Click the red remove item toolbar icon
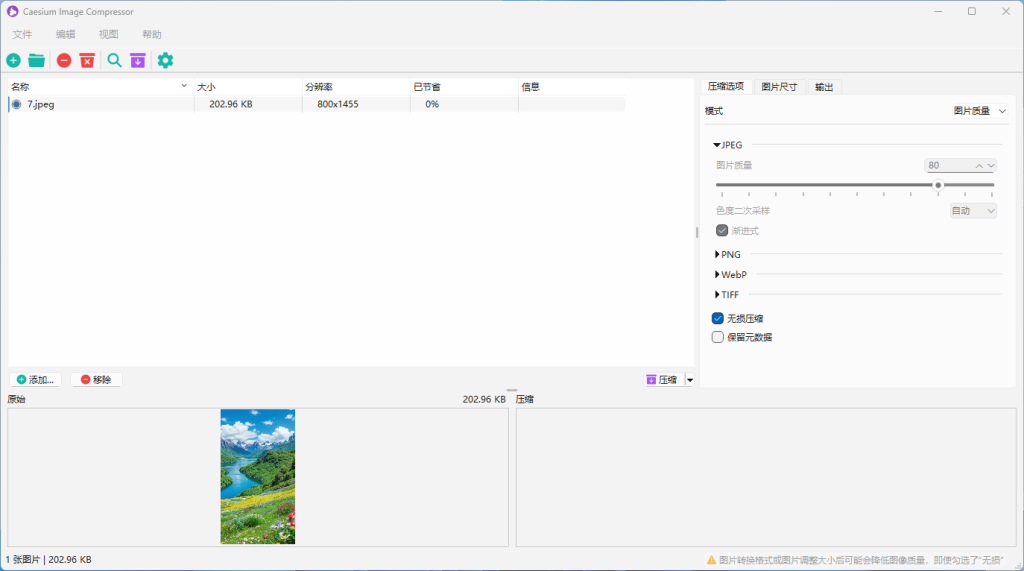1024x571 pixels. [64, 61]
